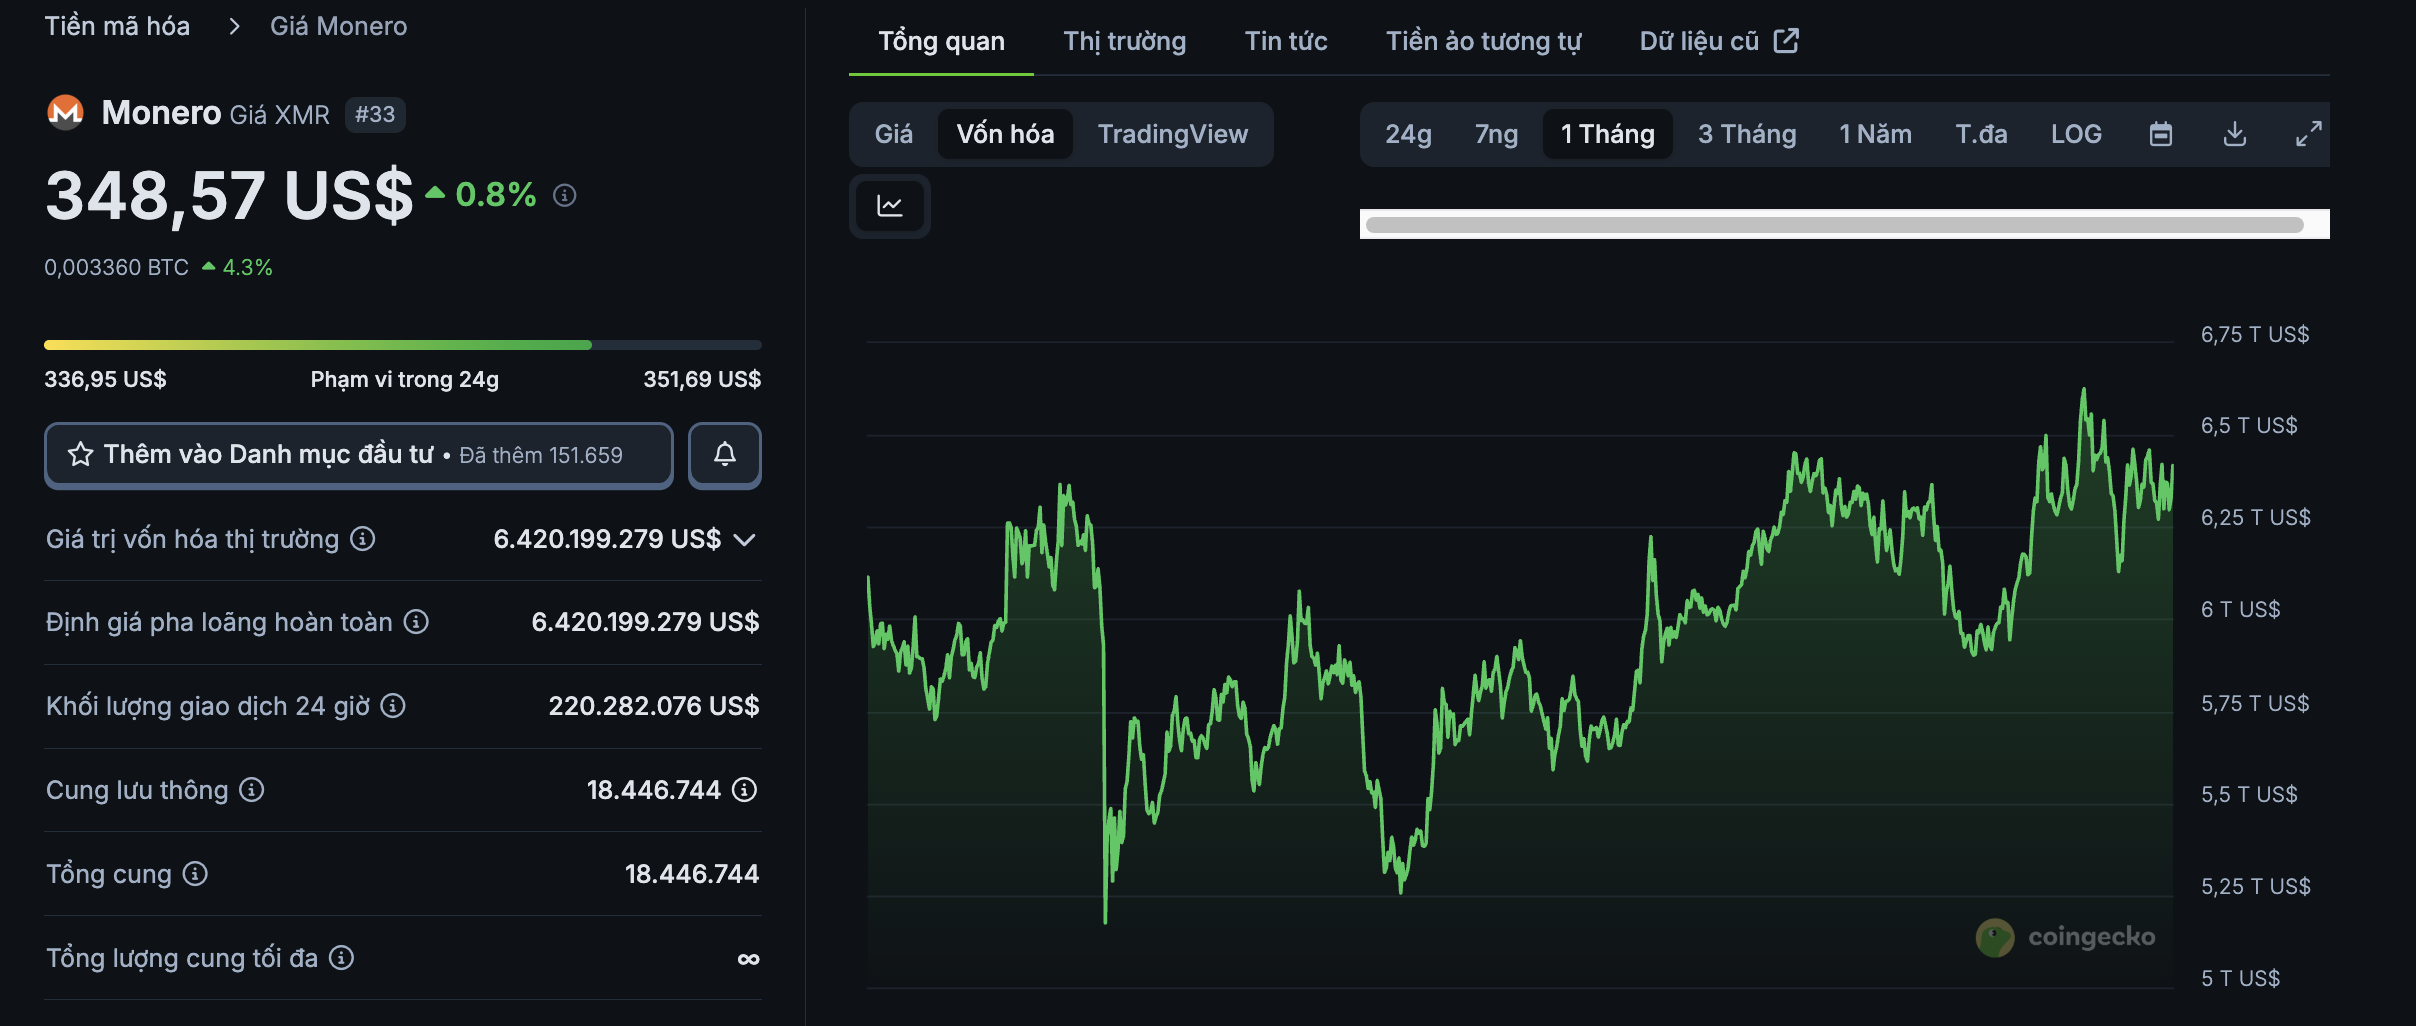Click info icon beside Khối lượng giao dịch 24 giờ
The height and width of the screenshot is (1026, 2416).
tap(392, 706)
